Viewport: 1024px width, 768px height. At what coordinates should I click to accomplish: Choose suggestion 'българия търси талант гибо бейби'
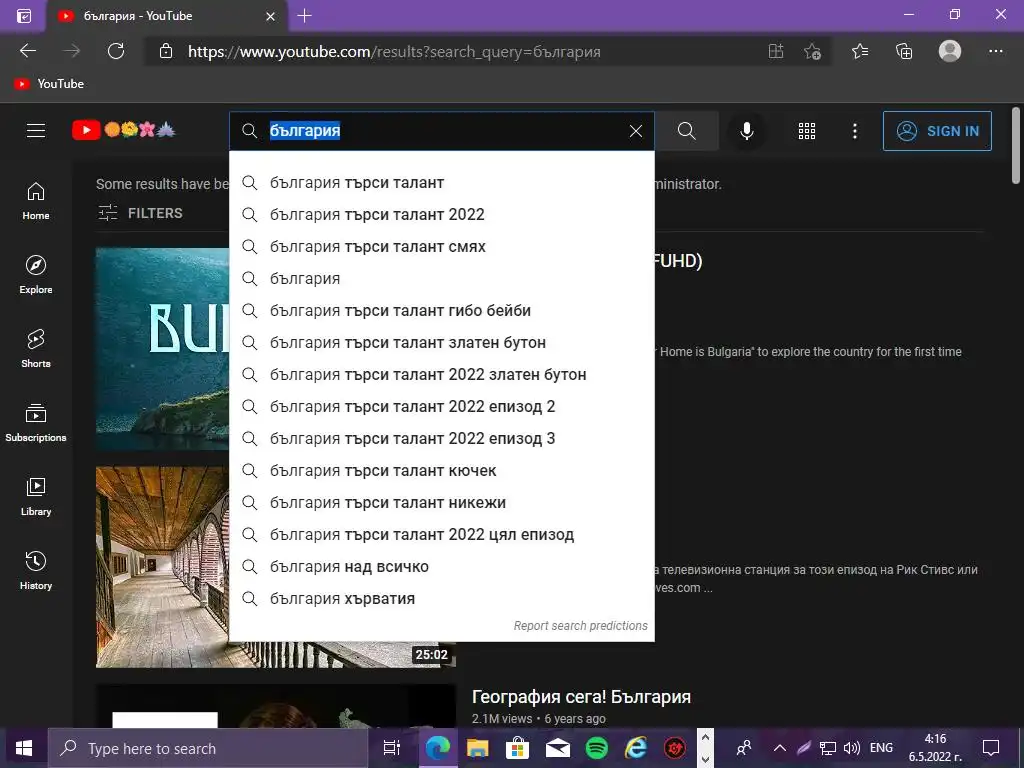441,311
